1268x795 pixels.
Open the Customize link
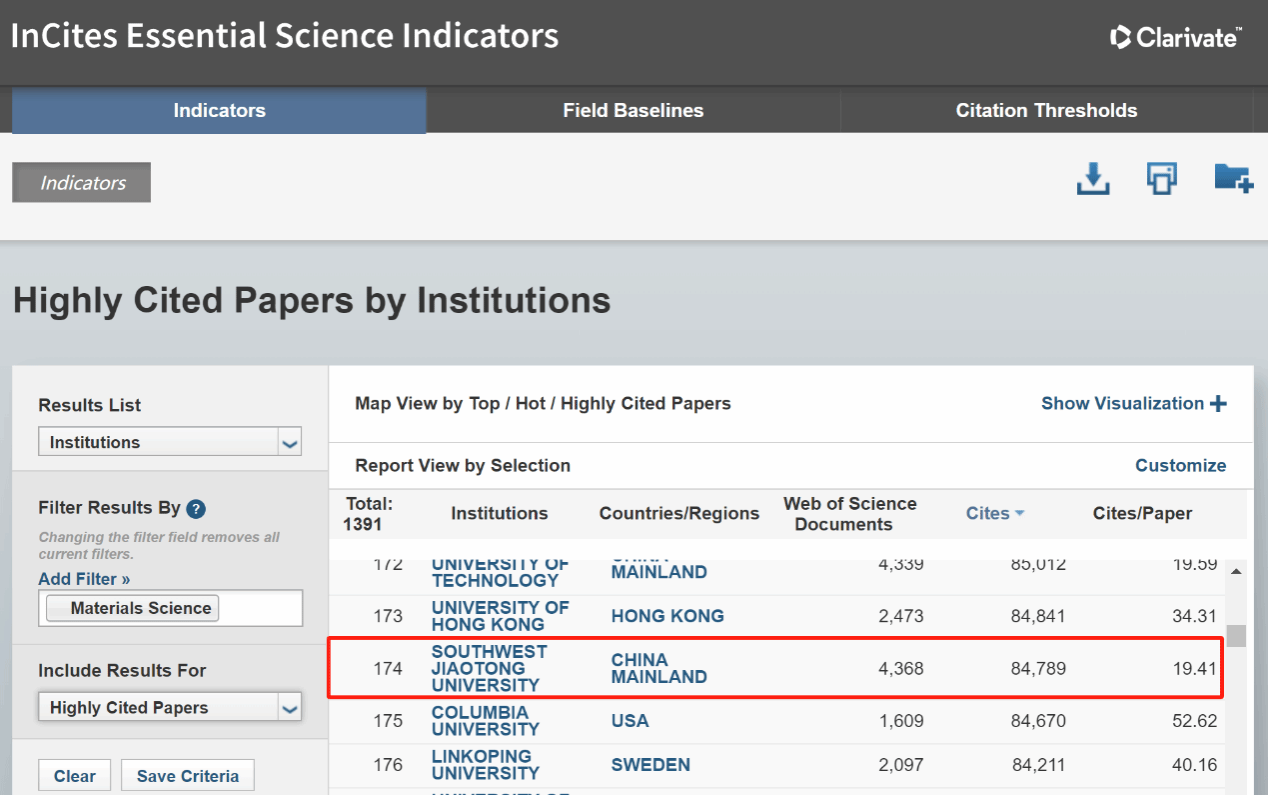(x=1180, y=466)
